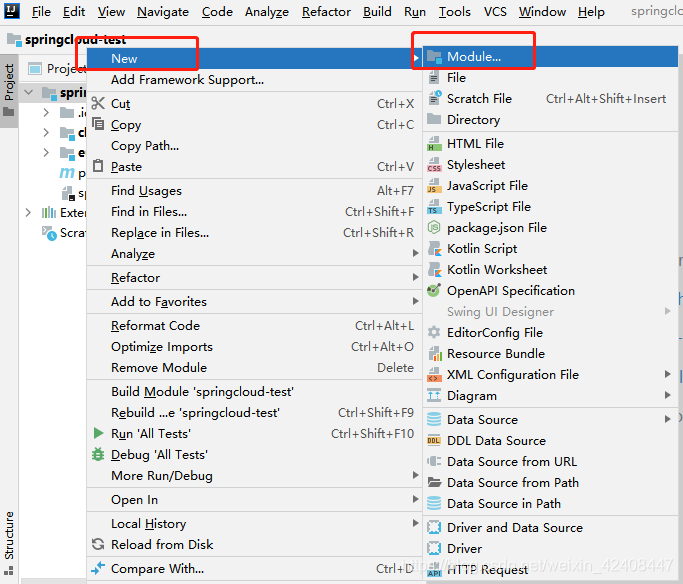Select HTTP Request entry
This screenshot has height=584, width=683.
point(551,570)
